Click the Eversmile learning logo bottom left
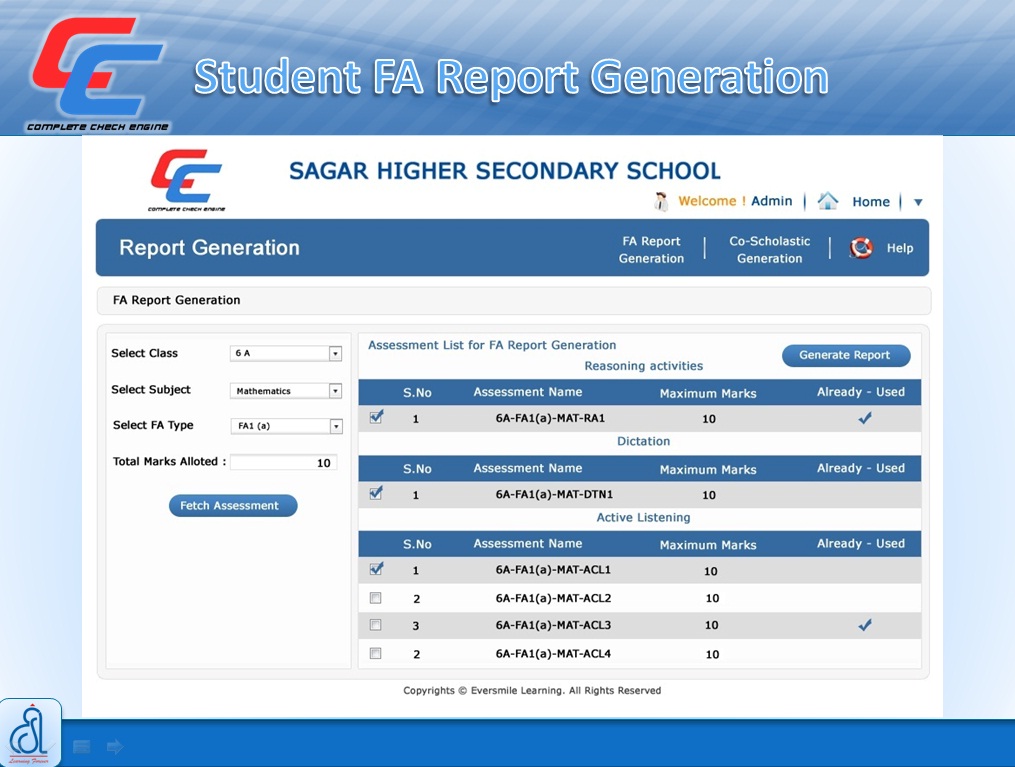This screenshot has width=1015, height=767. [x=30, y=733]
